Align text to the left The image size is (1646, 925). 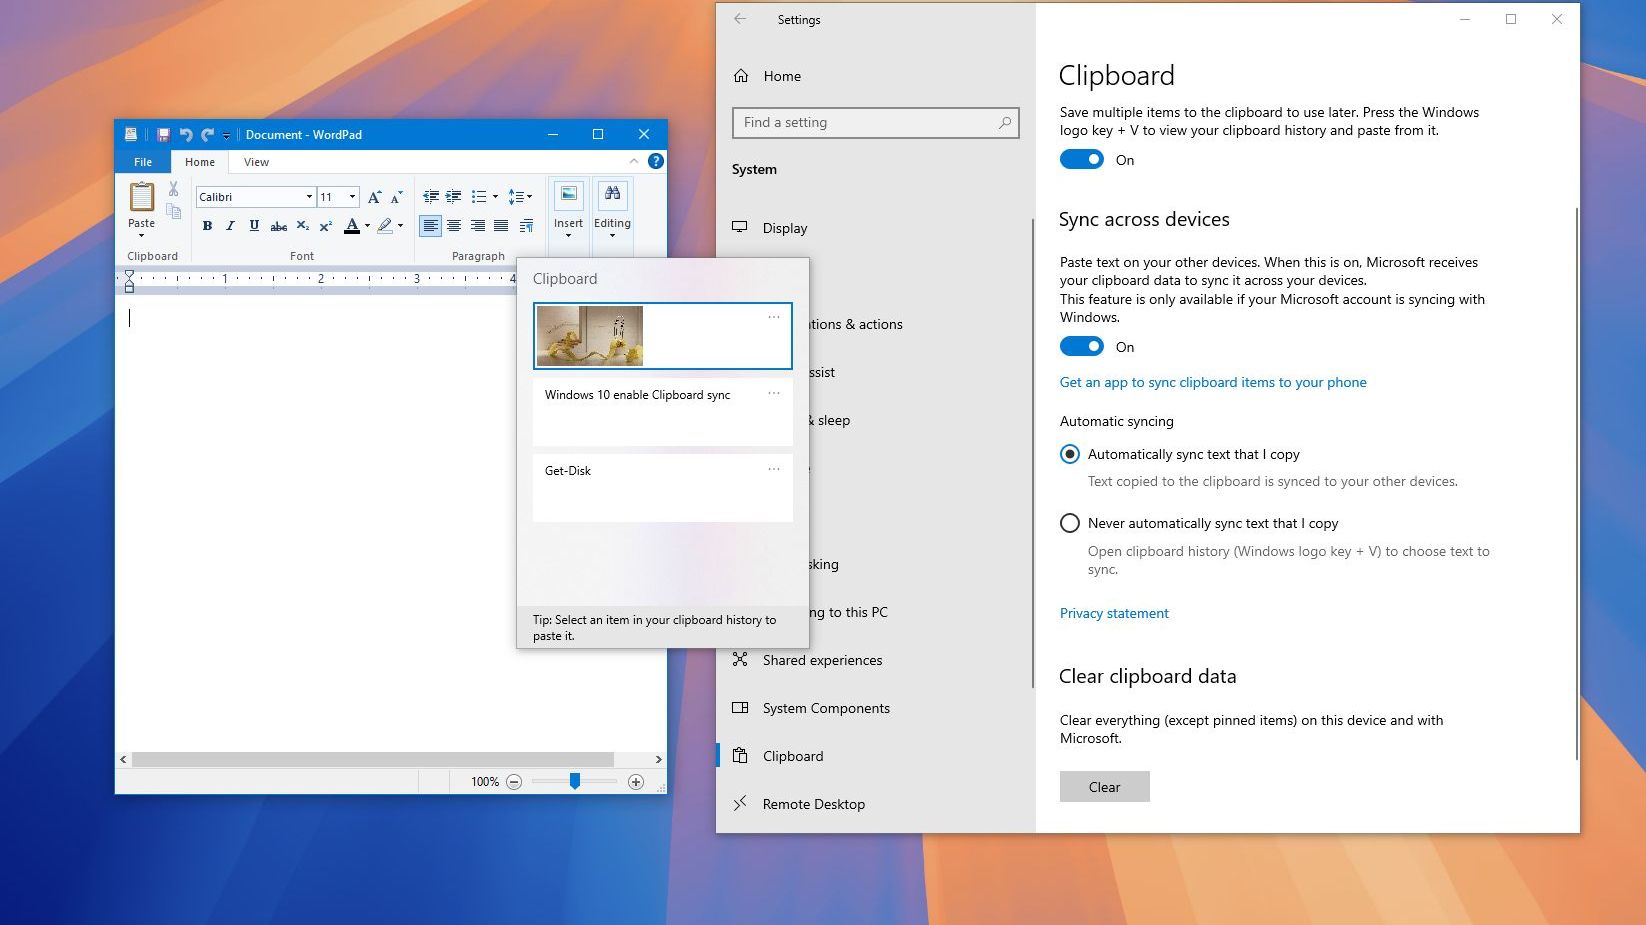pyautogui.click(x=430, y=226)
